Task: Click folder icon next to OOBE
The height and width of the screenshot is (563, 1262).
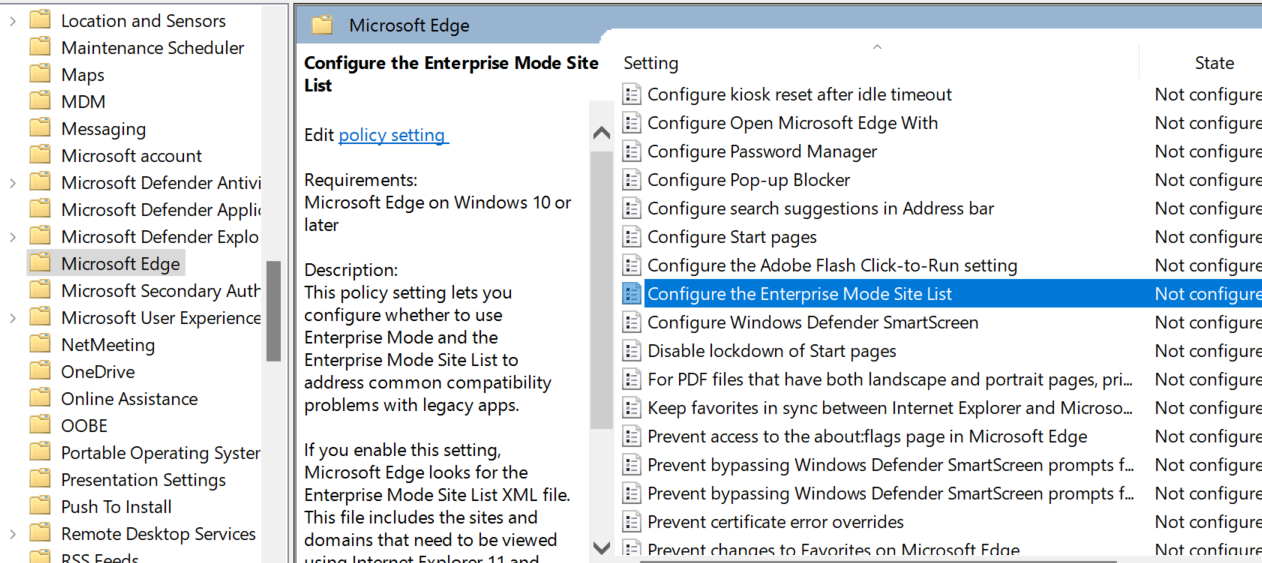Action: [40, 425]
